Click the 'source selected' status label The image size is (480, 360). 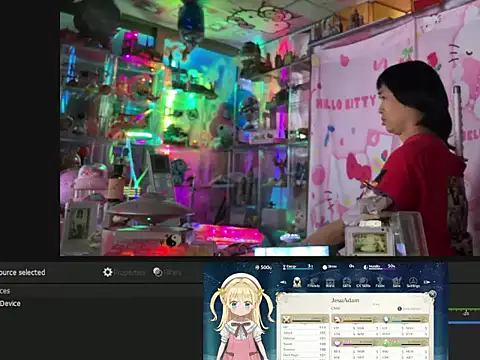[x=22, y=272]
